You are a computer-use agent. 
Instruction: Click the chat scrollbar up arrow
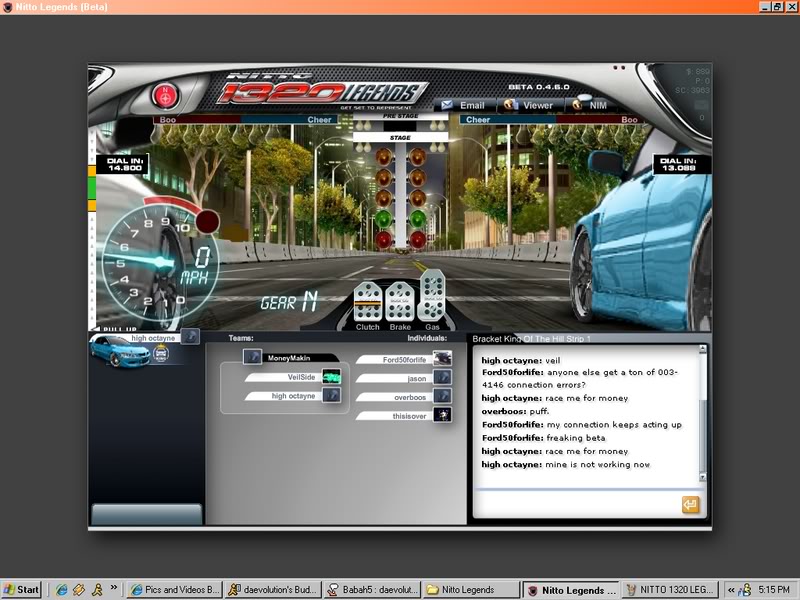tap(703, 349)
